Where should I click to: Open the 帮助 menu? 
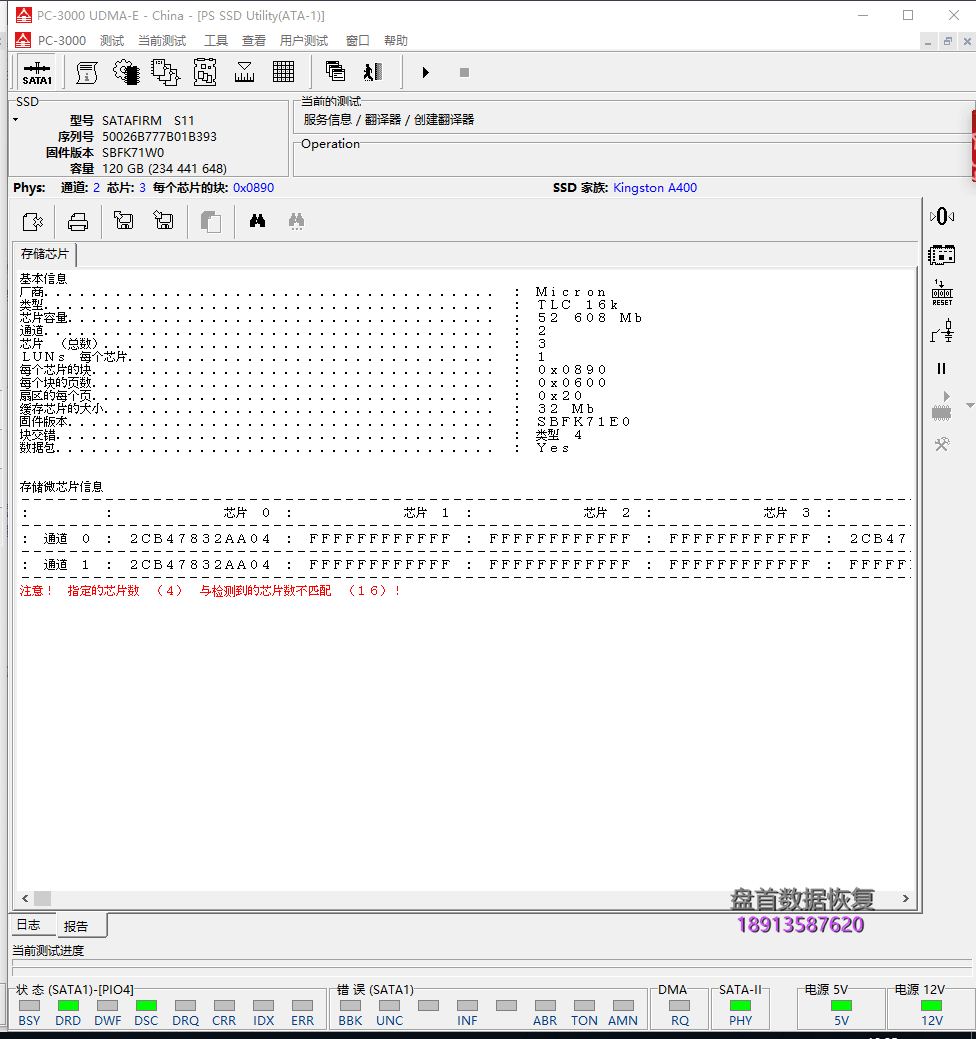[x=396, y=40]
